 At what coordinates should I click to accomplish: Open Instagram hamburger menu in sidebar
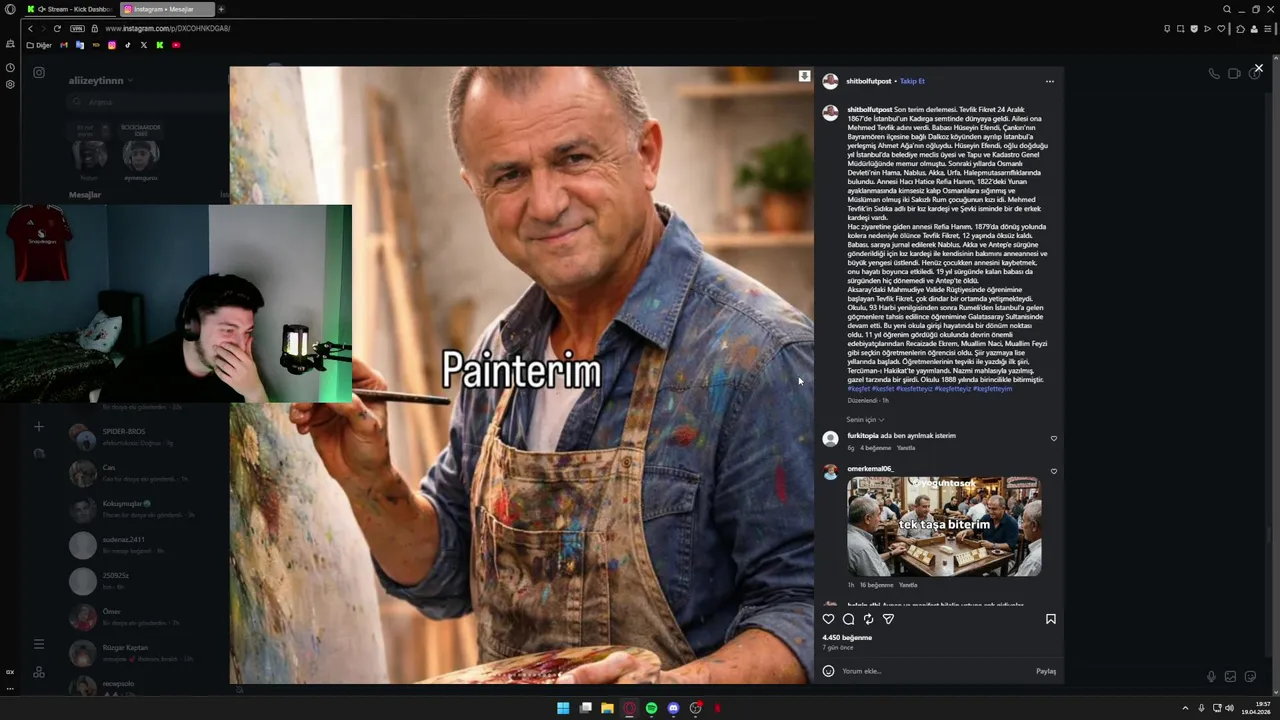pos(39,644)
